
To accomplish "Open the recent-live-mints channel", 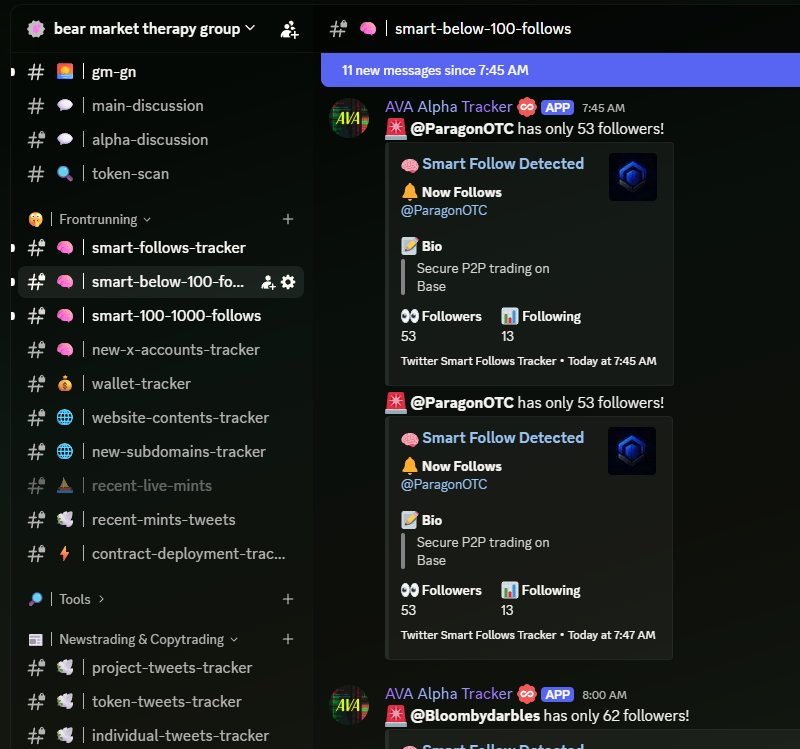I will point(161,486).
